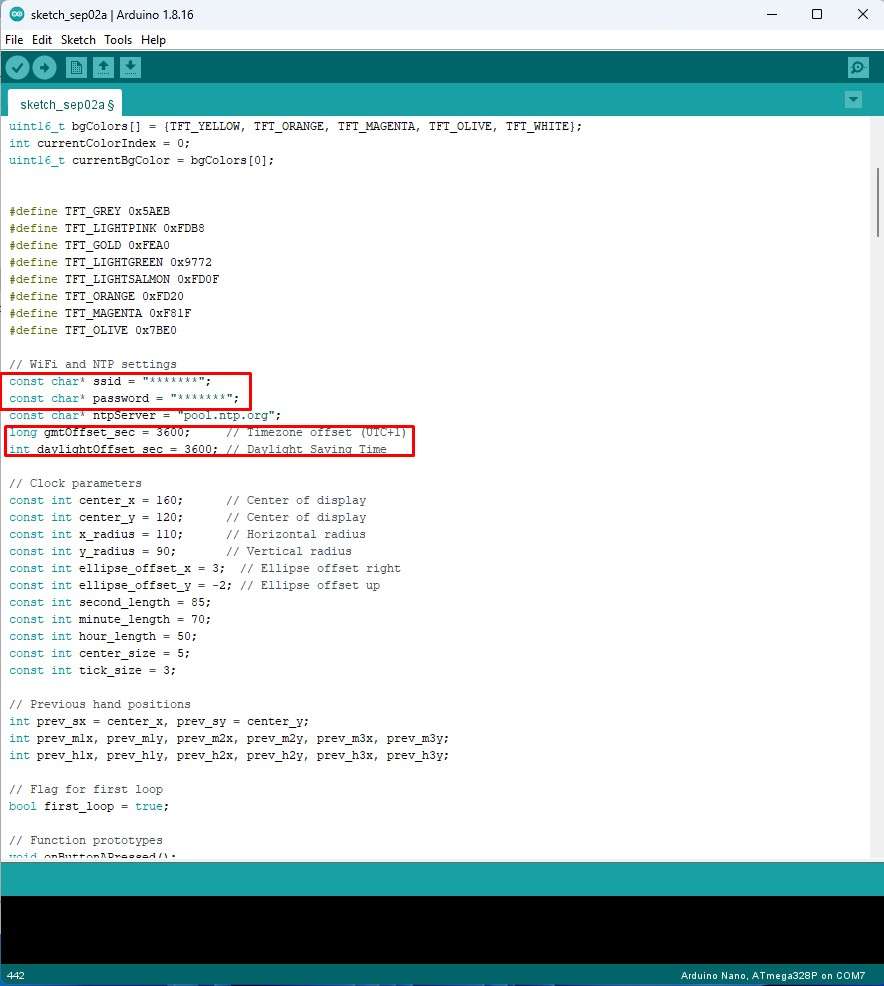Open the Help menu
Viewport: 884px width, 986px height.
tap(153, 40)
